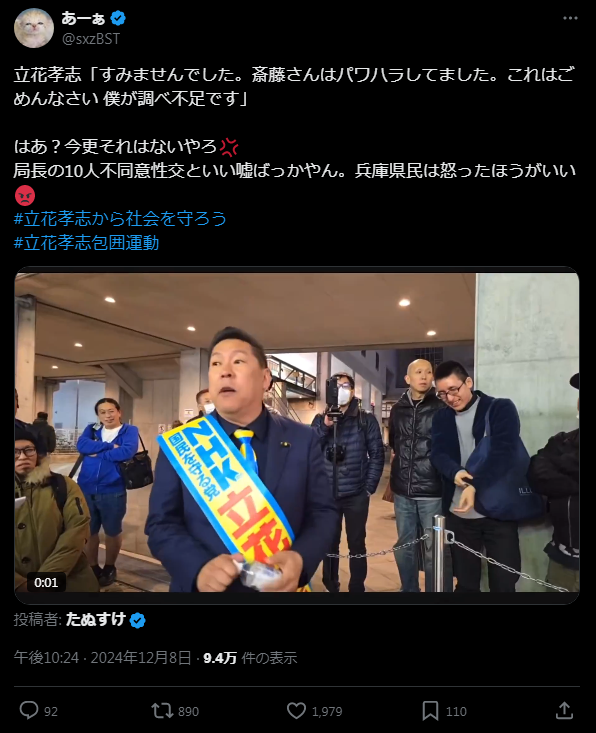Open the three-dot more options menu
The height and width of the screenshot is (733, 596).
[x=570, y=18]
